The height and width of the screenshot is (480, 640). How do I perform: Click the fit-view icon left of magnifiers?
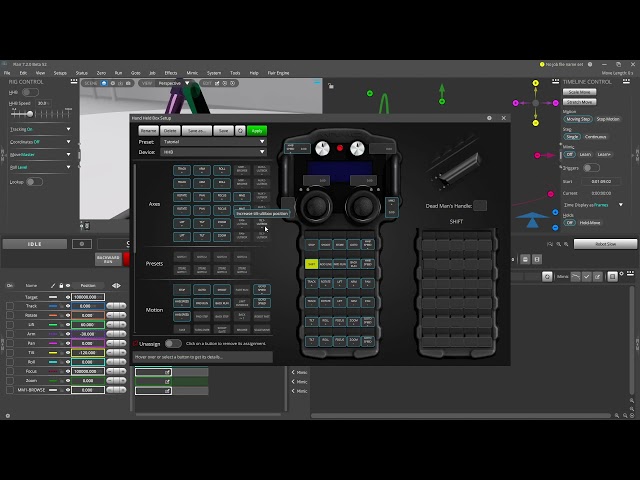[550, 244]
